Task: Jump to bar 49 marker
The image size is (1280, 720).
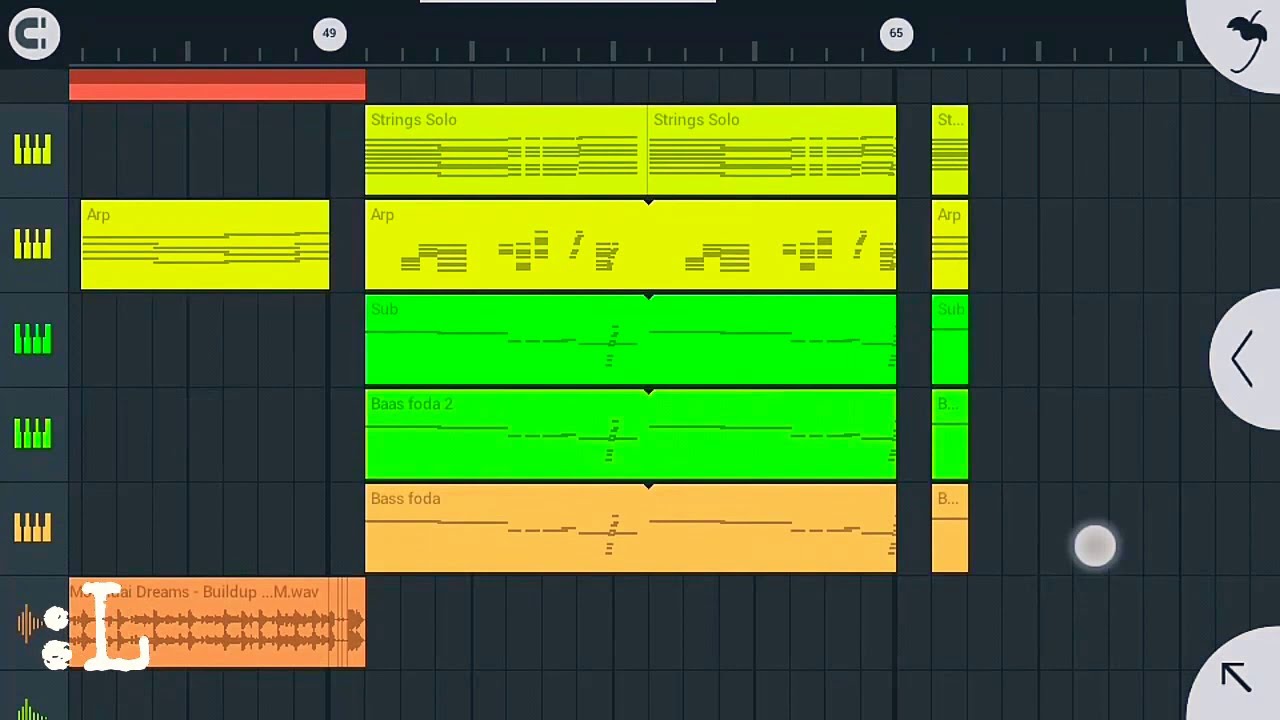Action: click(329, 34)
